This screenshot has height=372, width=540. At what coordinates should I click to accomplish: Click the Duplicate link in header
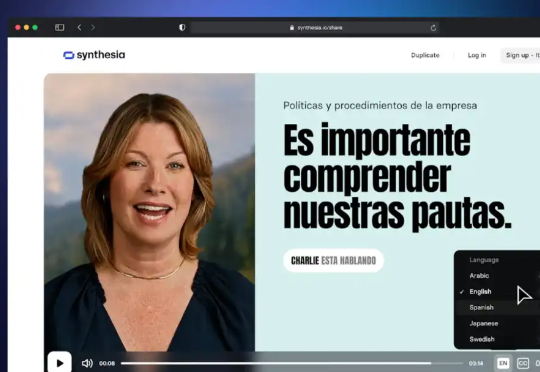point(425,55)
